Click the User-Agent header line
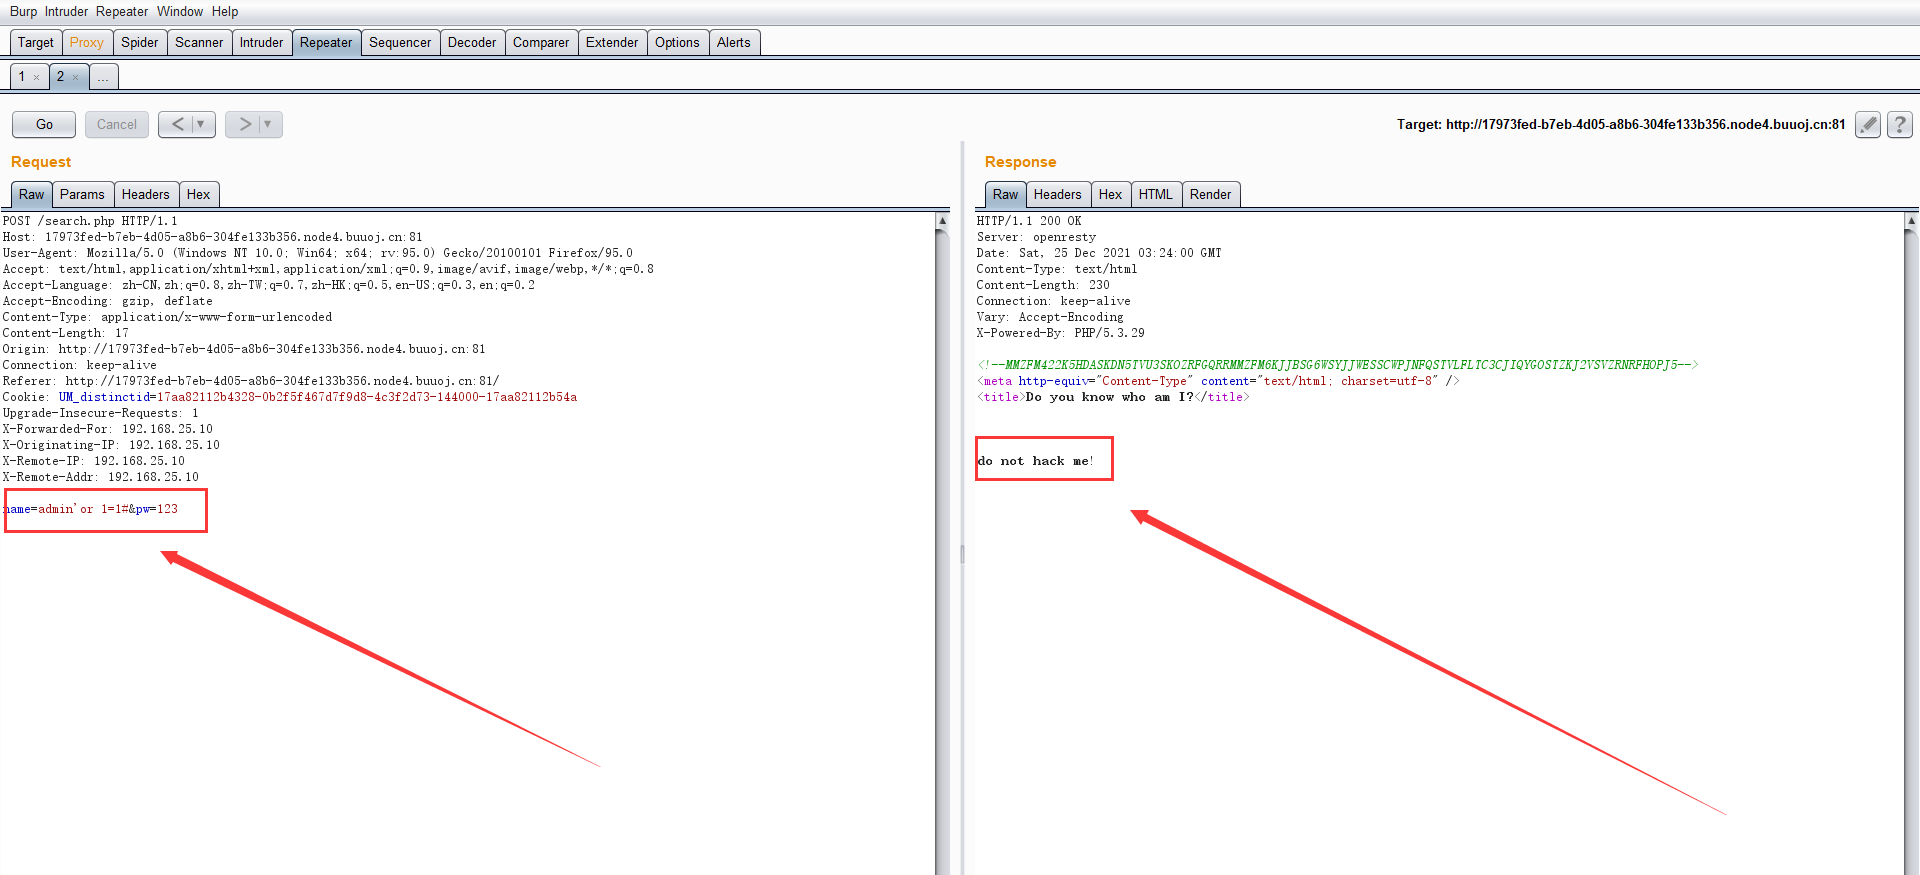This screenshot has width=1920, height=875. (318, 253)
